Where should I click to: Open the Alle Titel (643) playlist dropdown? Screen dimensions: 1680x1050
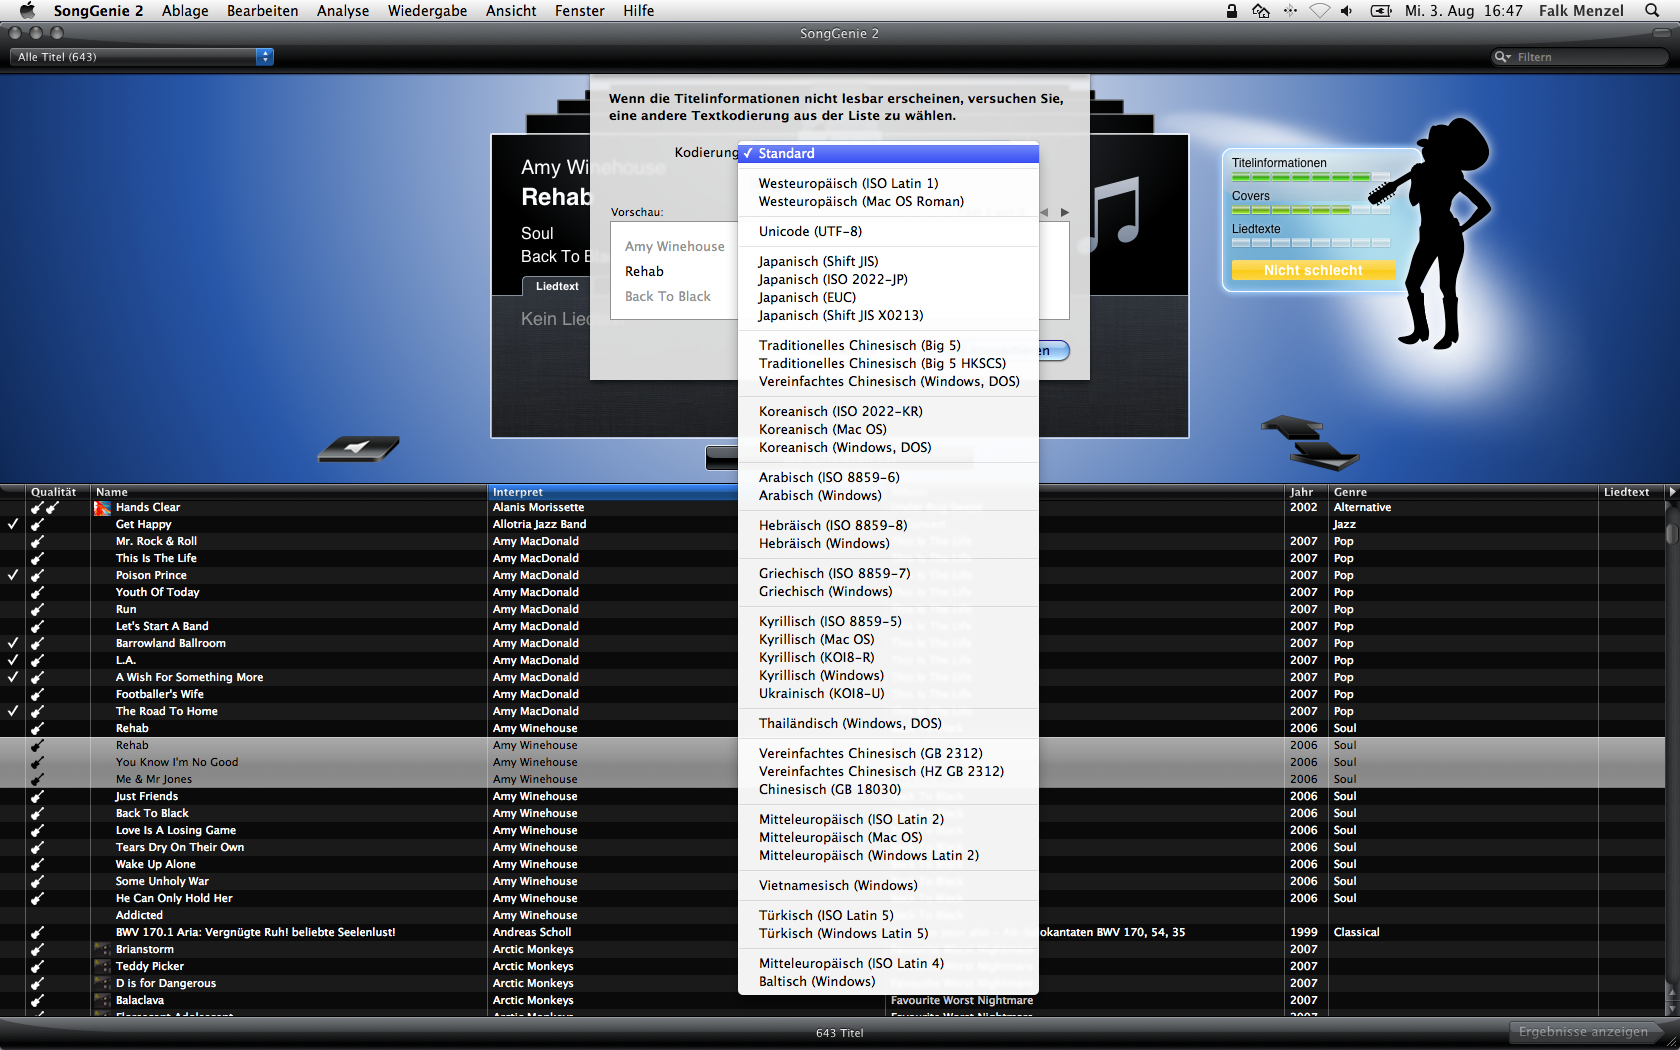tap(141, 57)
